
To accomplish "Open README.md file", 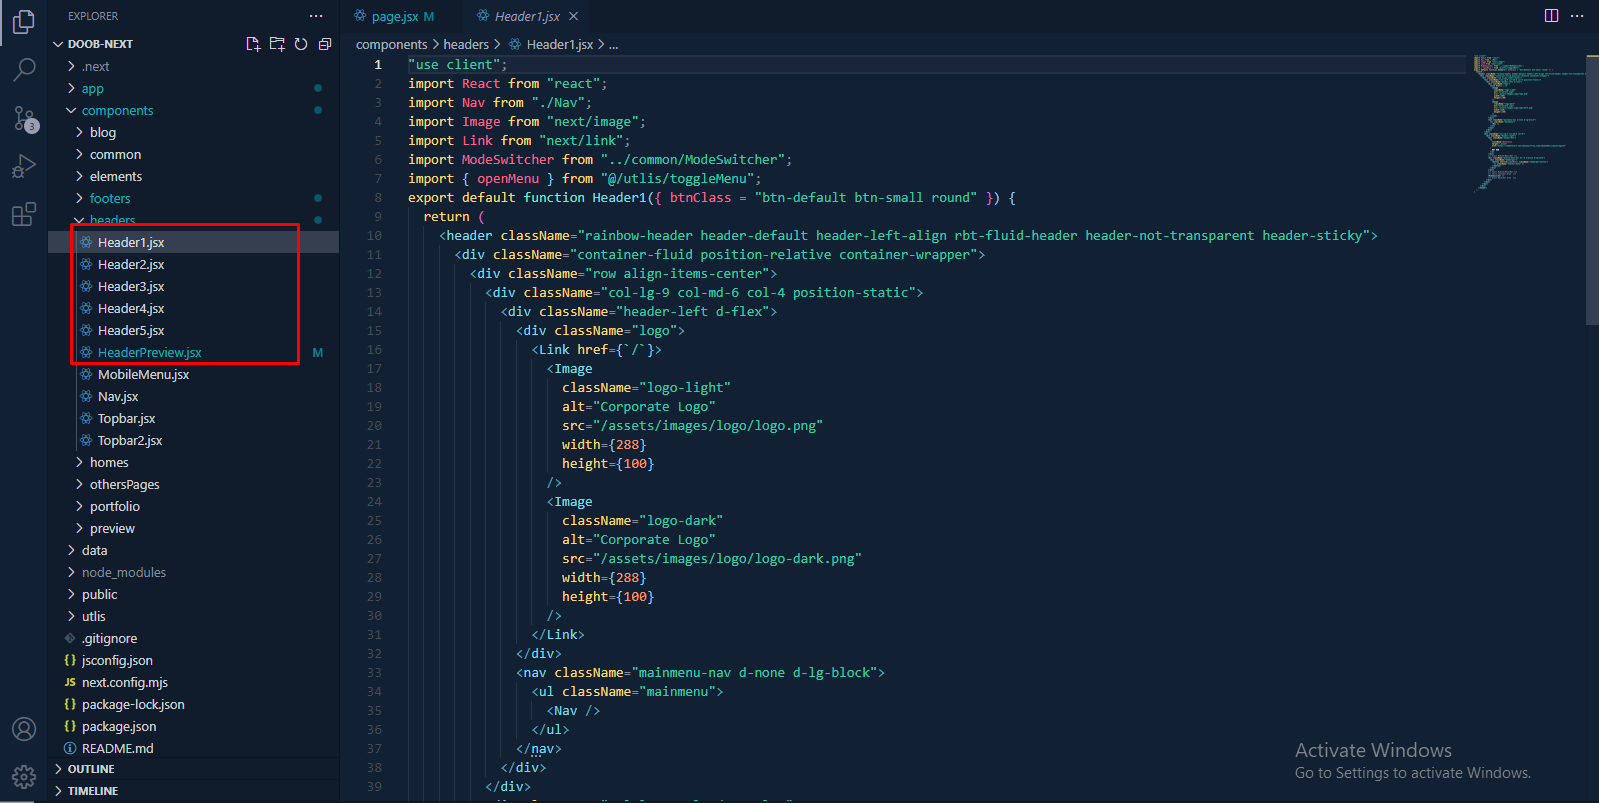I will (193, 748).
